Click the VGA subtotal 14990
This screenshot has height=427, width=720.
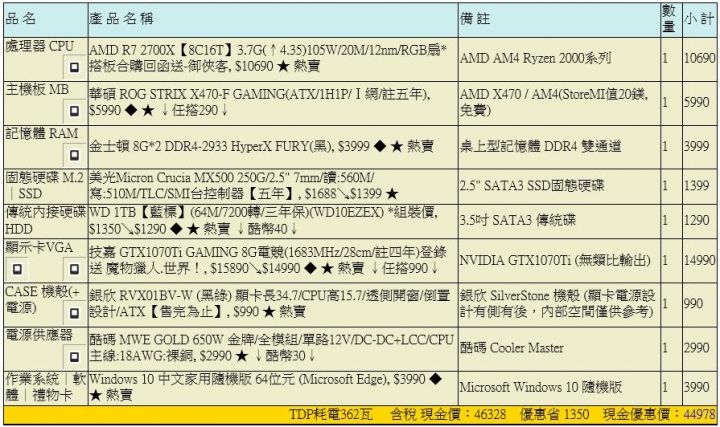coord(699,260)
